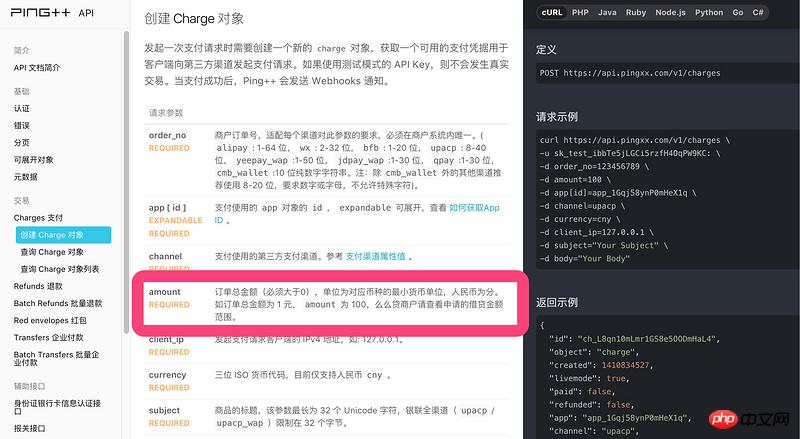
Task: Click the -d amount=100 code line
Action: pyautogui.click(x=575, y=180)
